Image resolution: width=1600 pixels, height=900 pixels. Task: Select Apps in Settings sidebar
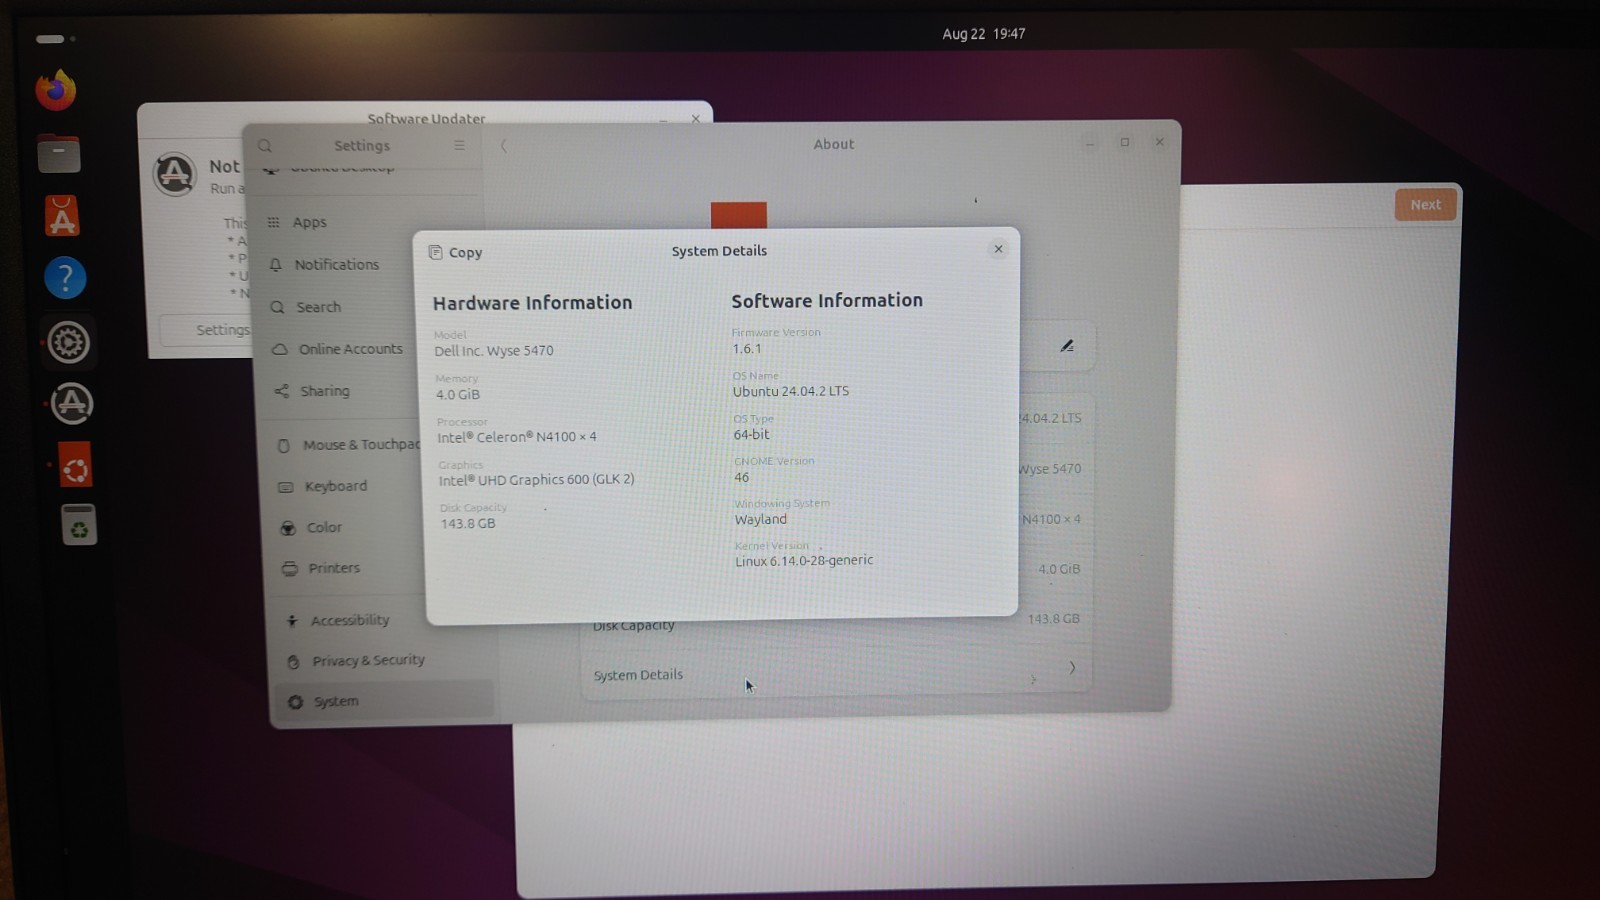coord(309,222)
